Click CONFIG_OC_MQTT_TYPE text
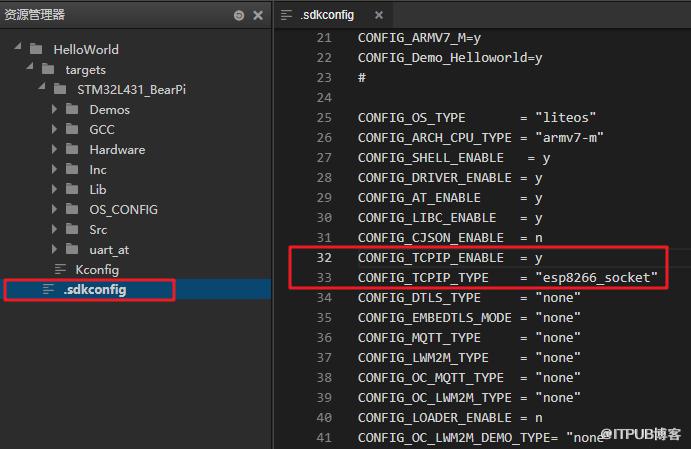Image resolution: width=691 pixels, height=449 pixels. coord(431,378)
